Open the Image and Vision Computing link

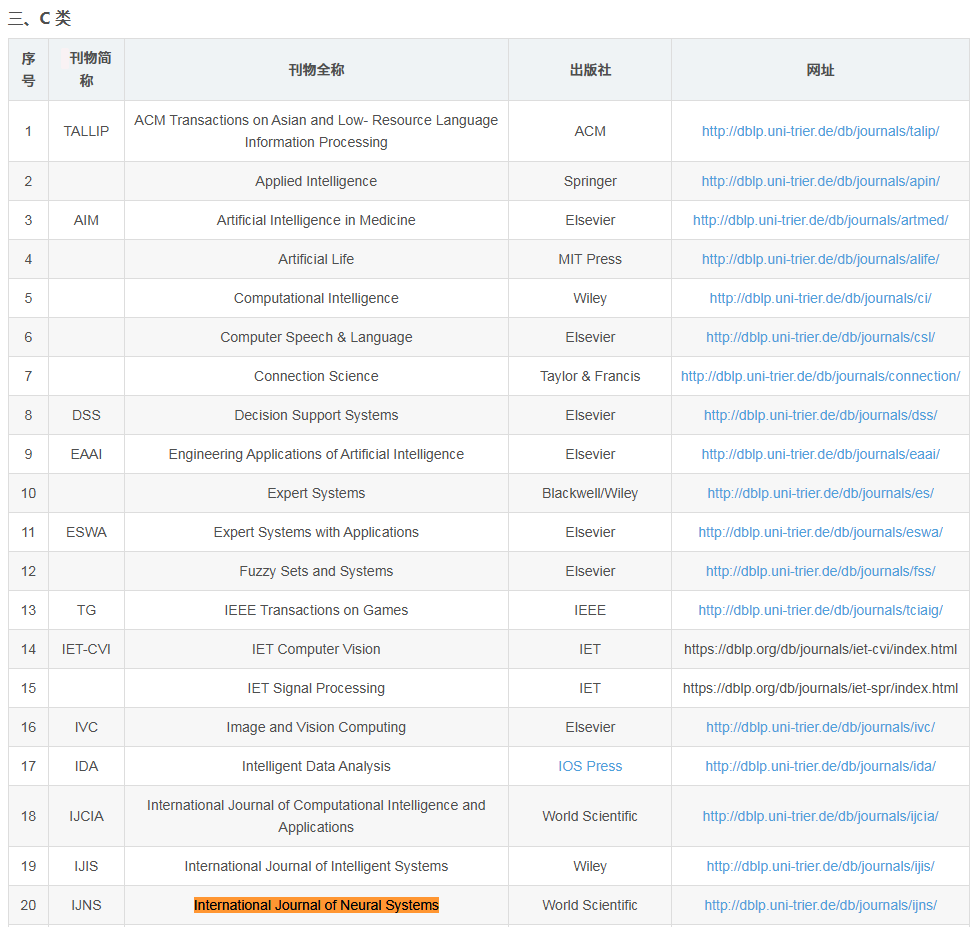[x=820, y=727]
